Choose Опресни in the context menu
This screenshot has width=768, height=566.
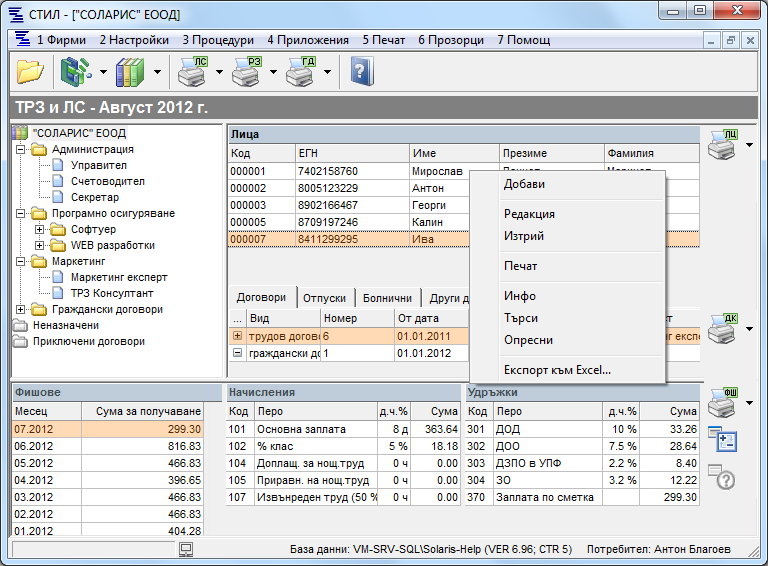point(567,340)
